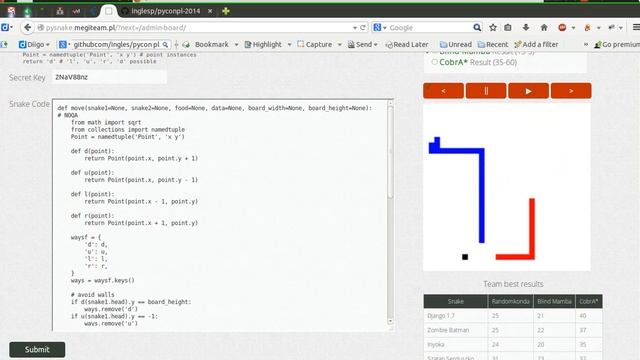Open the Diigo search engine dropdown

coord(64,44)
